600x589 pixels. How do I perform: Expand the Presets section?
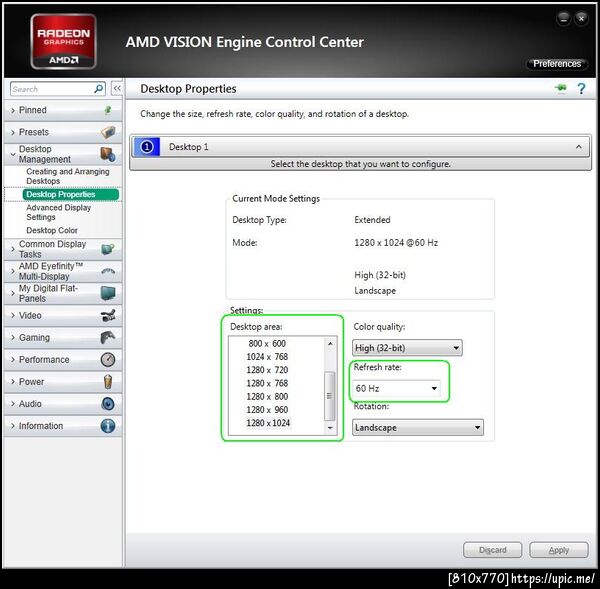click(x=63, y=132)
